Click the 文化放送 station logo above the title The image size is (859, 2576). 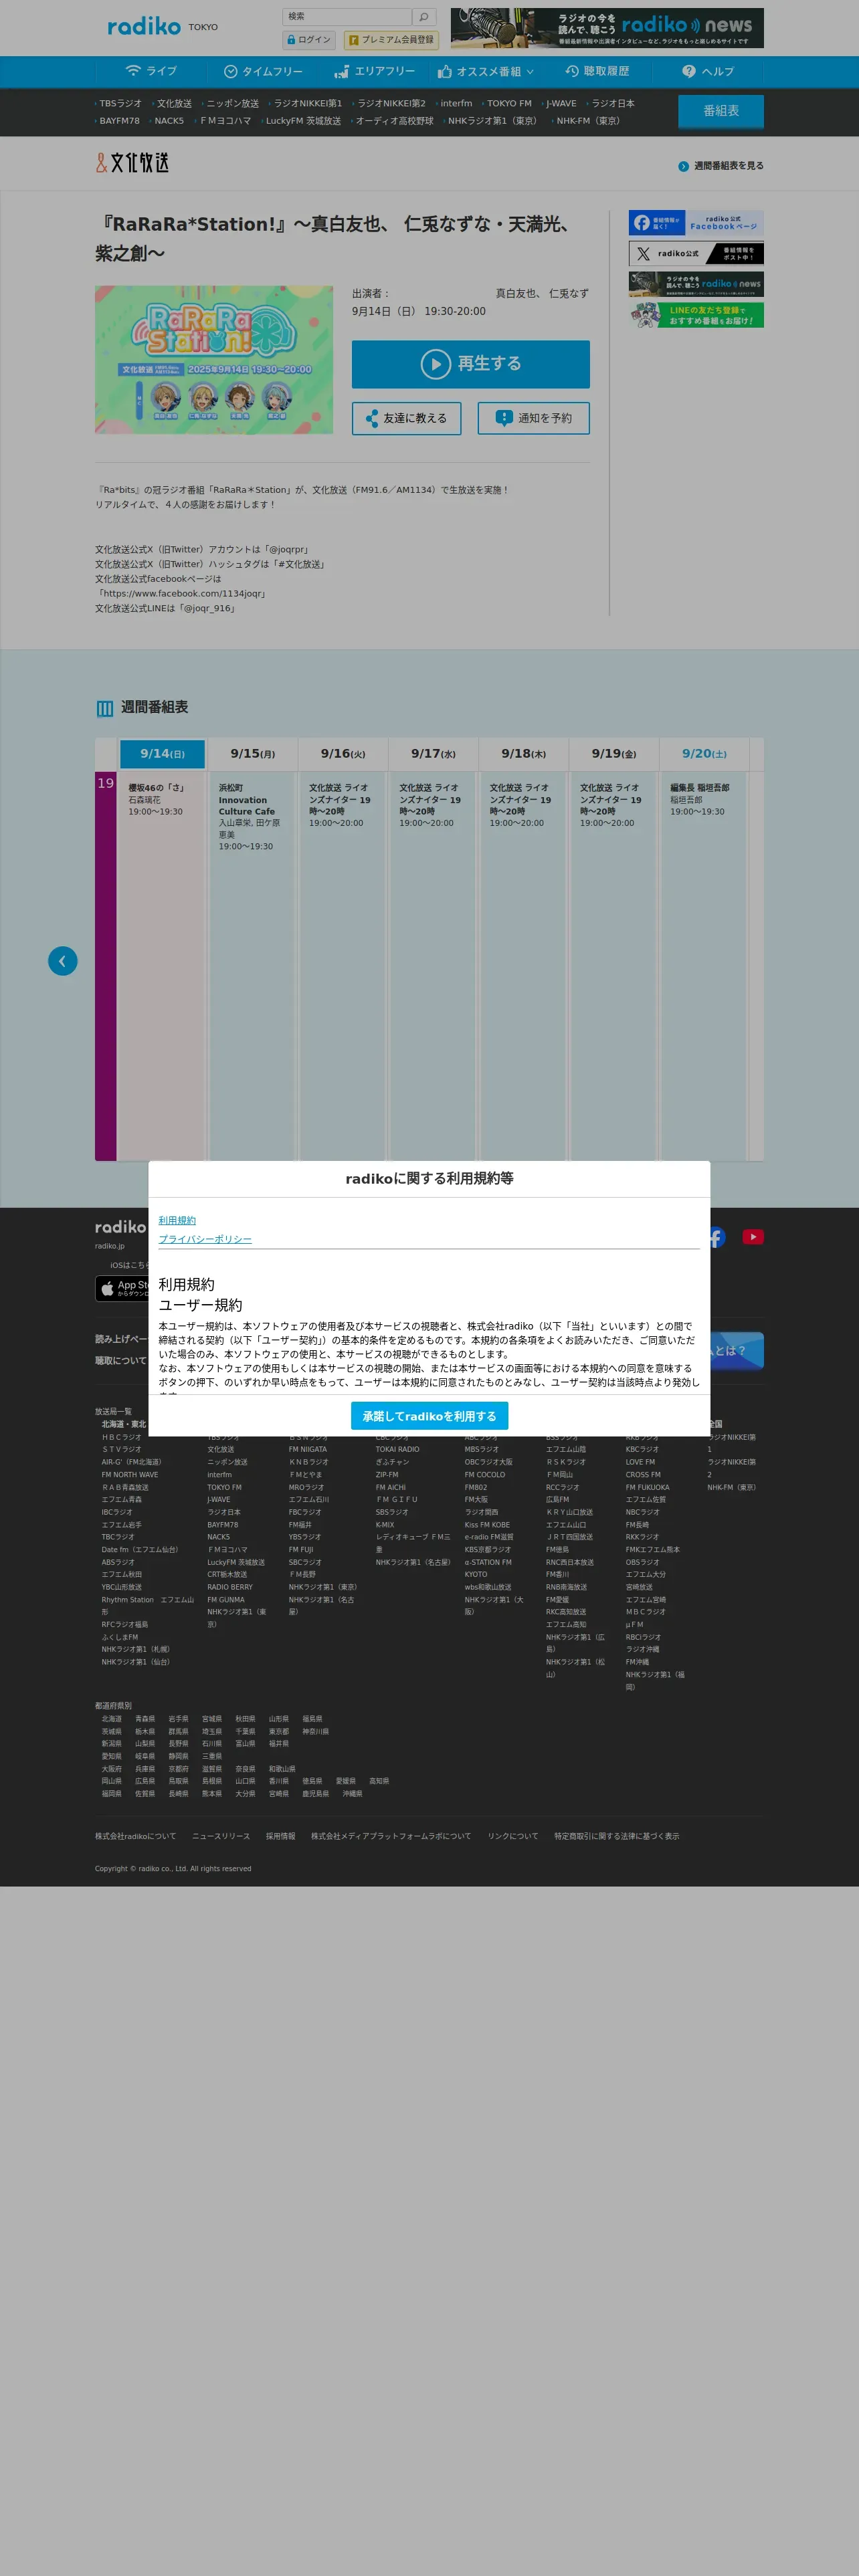[132, 162]
